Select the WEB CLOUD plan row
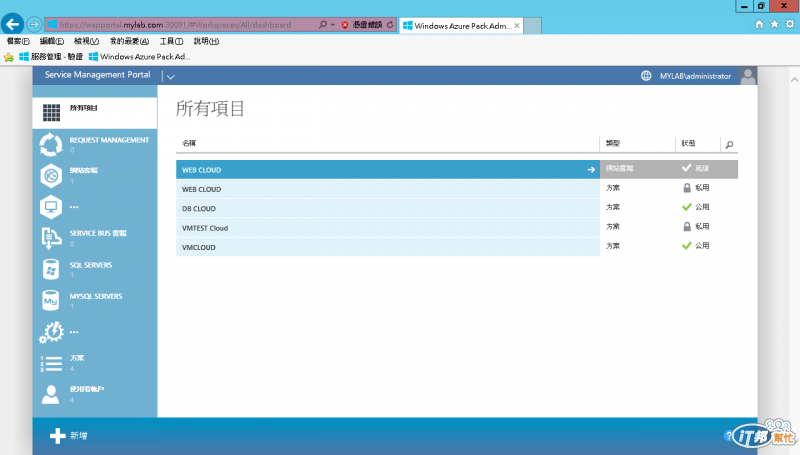The width and height of the screenshot is (800, 455). pos(457,189)
